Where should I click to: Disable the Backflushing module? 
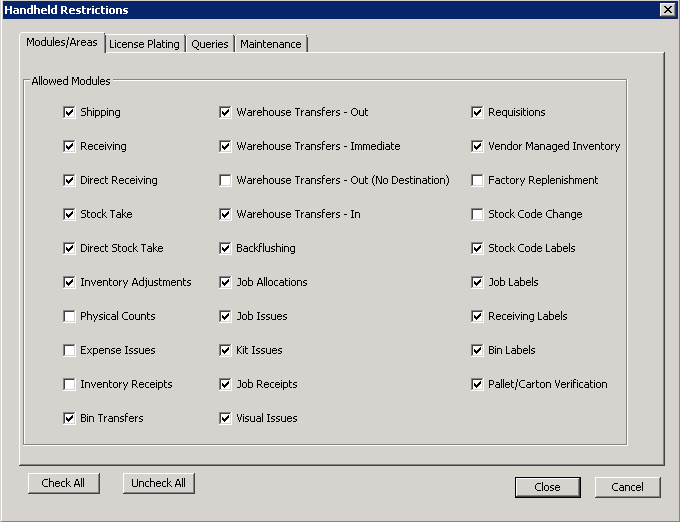click(225, 248)
